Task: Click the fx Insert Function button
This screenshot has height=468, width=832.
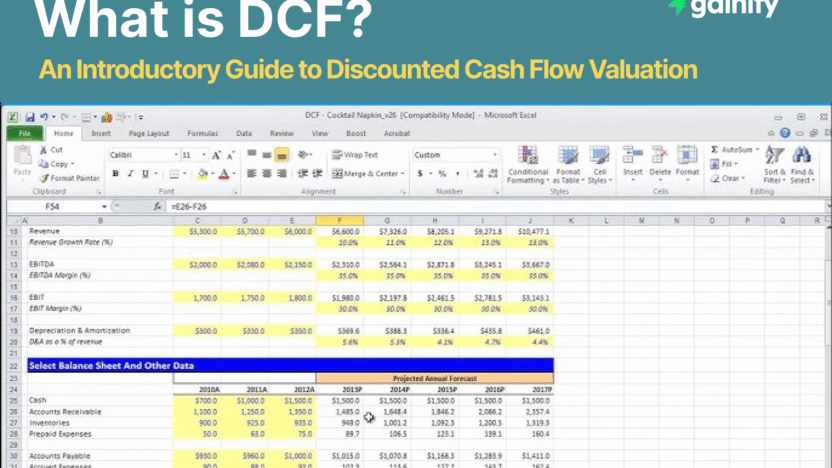Action: (x=157, y=206)
